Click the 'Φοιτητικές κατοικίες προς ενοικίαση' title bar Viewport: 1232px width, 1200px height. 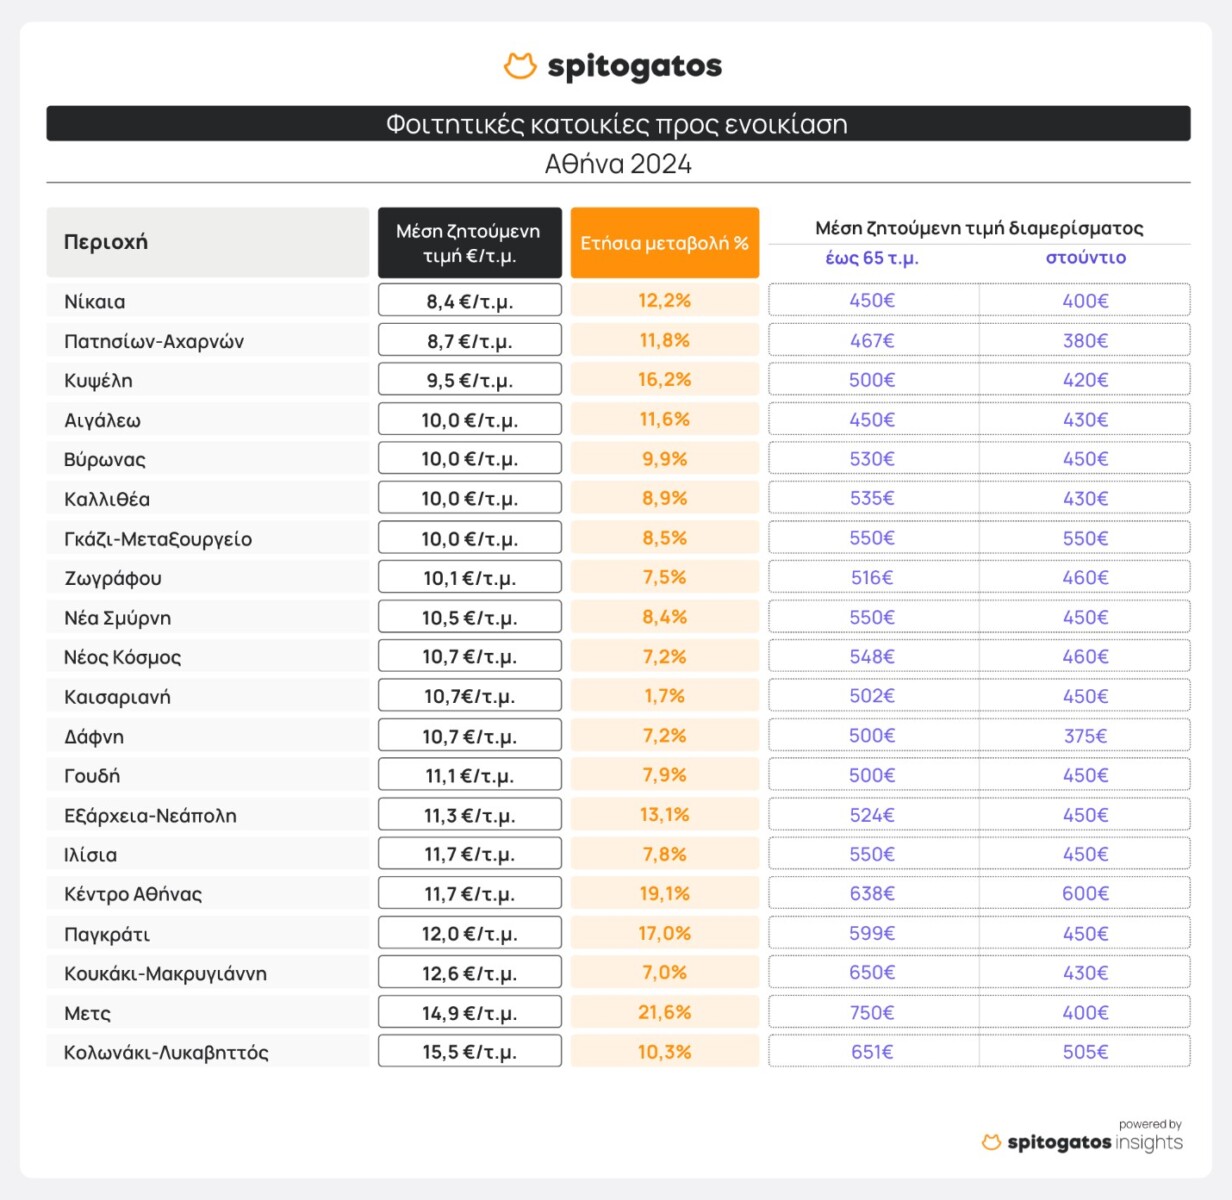pos(617,124)
